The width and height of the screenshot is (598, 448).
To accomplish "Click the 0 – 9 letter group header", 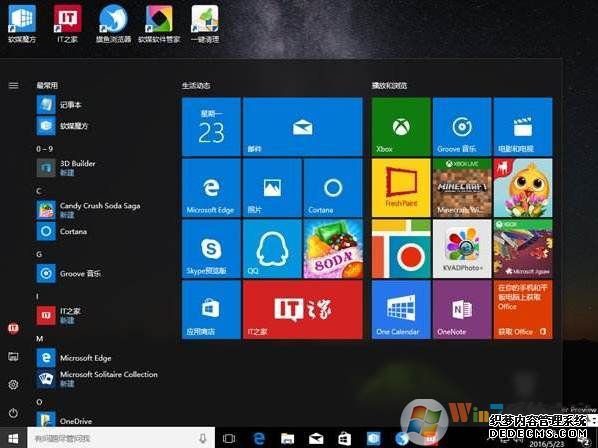I will [45, 149].
